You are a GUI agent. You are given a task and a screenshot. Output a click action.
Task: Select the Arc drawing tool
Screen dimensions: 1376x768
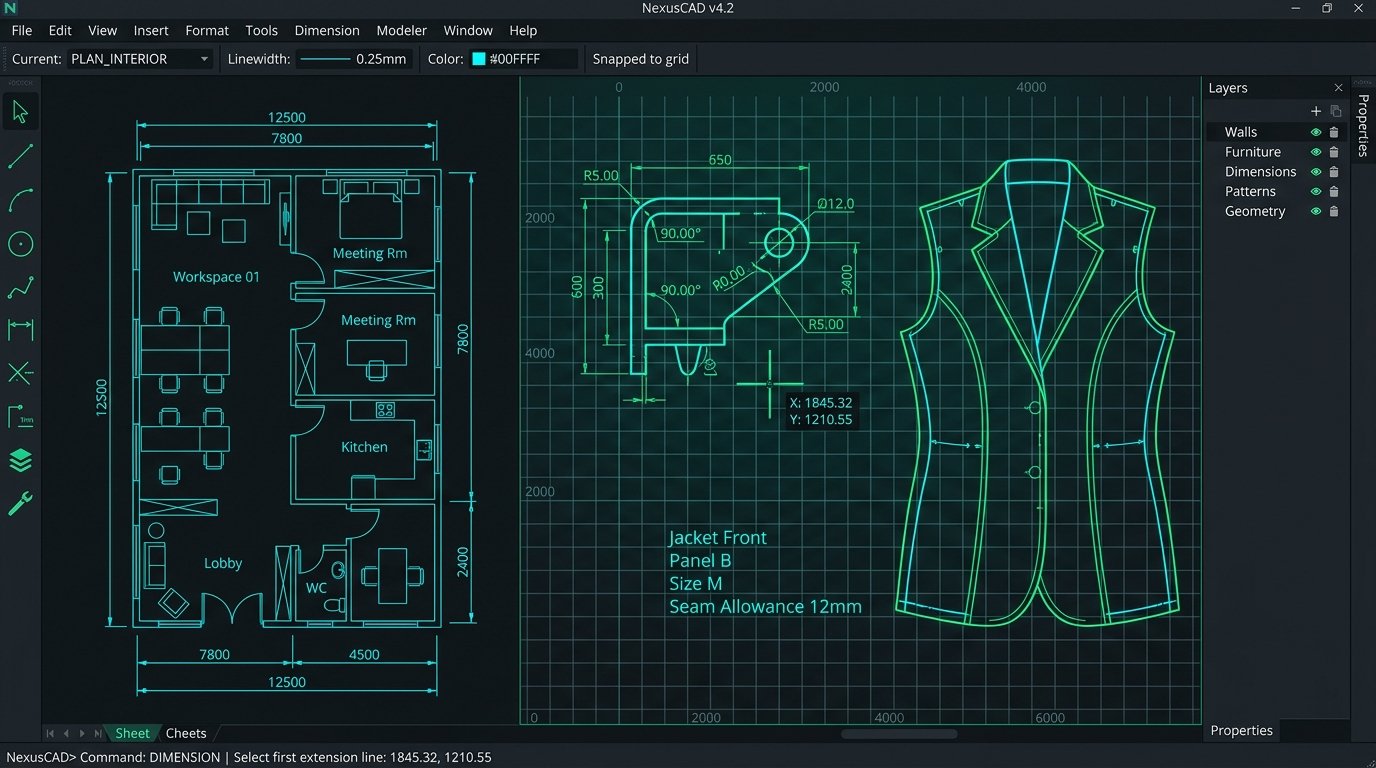pyautogui.click(x=21, y=200)
